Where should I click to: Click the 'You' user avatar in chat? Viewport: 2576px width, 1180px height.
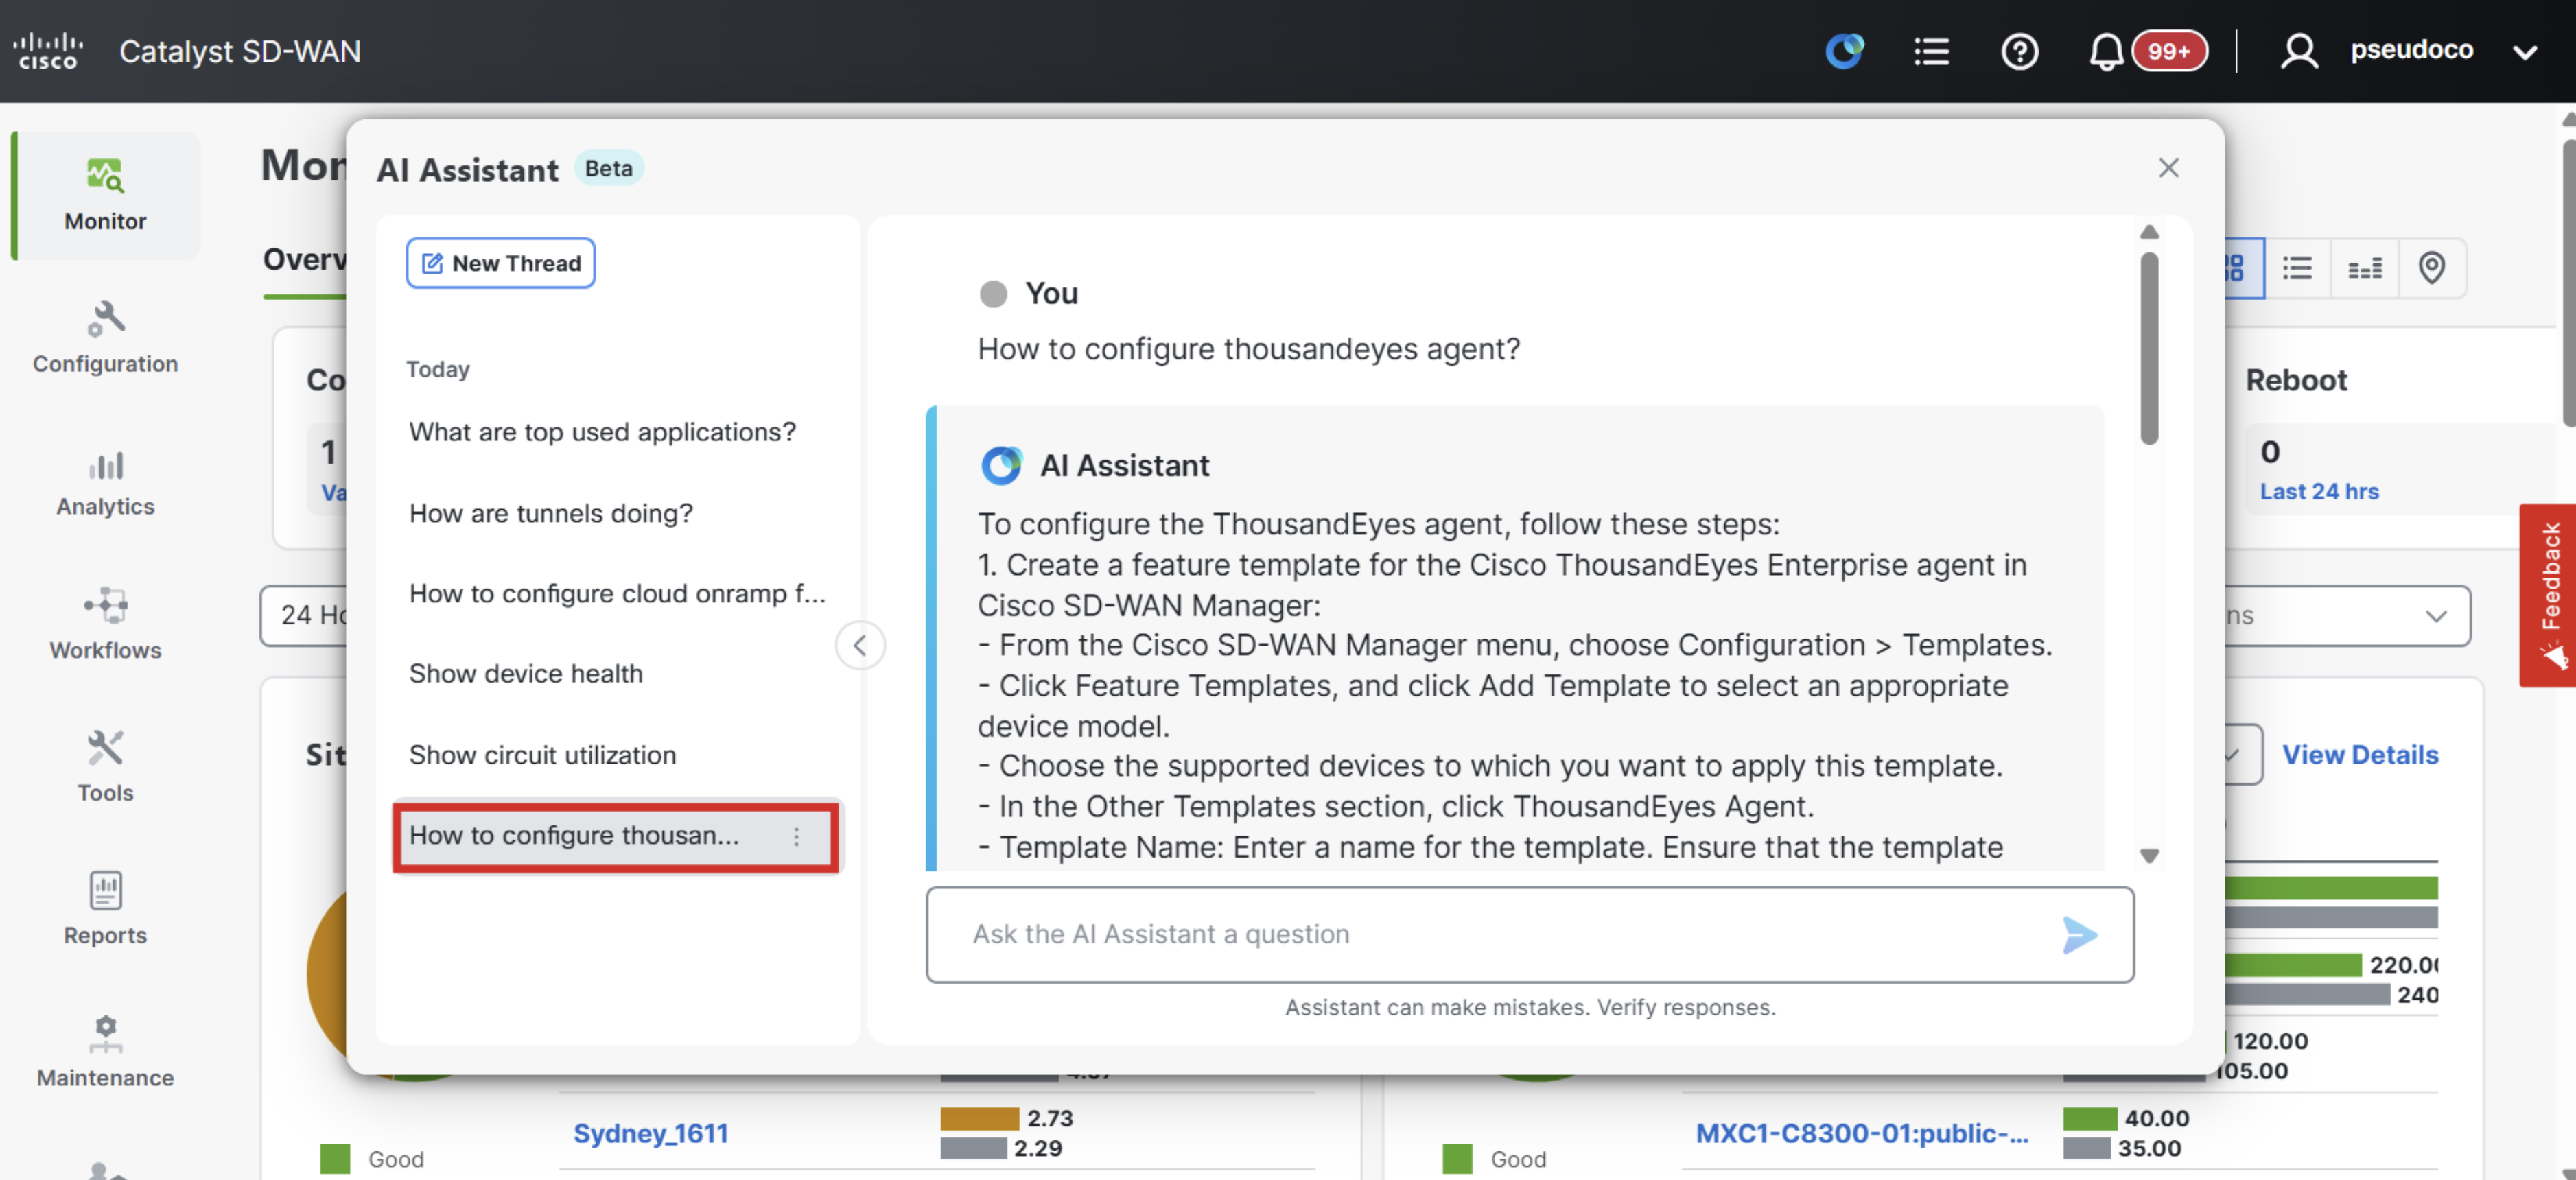tap(993, 293)
